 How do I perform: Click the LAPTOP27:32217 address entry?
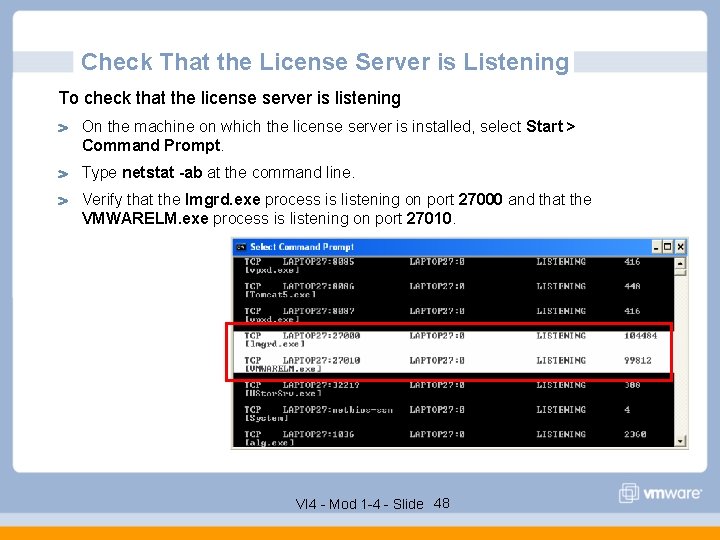point(321,385)
